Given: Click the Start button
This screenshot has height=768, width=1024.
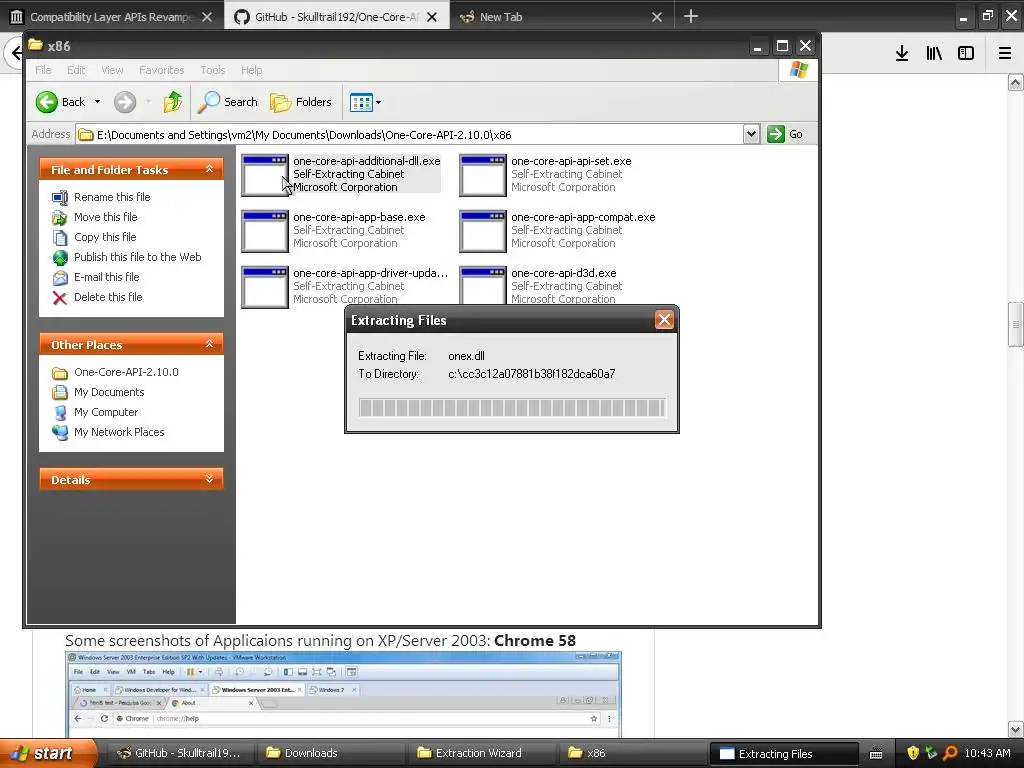Looking at the screenshot, I should pos(48,753).
